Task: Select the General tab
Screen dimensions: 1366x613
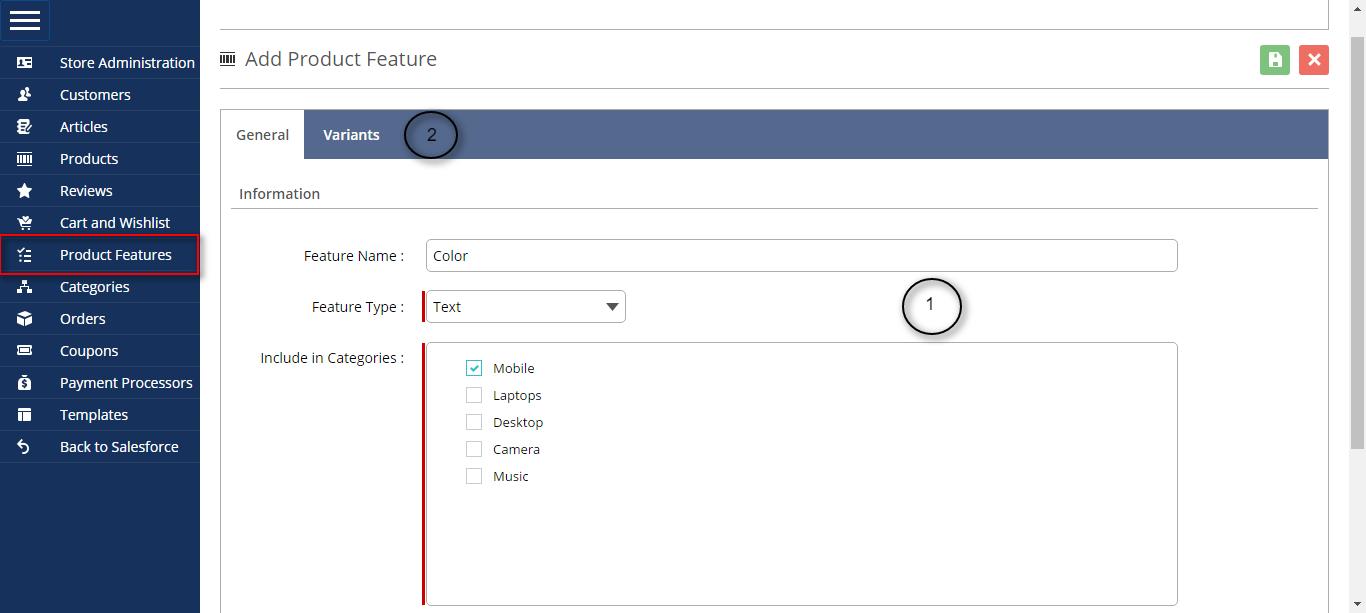Action: pyautogui.click(x=262, y=134)
